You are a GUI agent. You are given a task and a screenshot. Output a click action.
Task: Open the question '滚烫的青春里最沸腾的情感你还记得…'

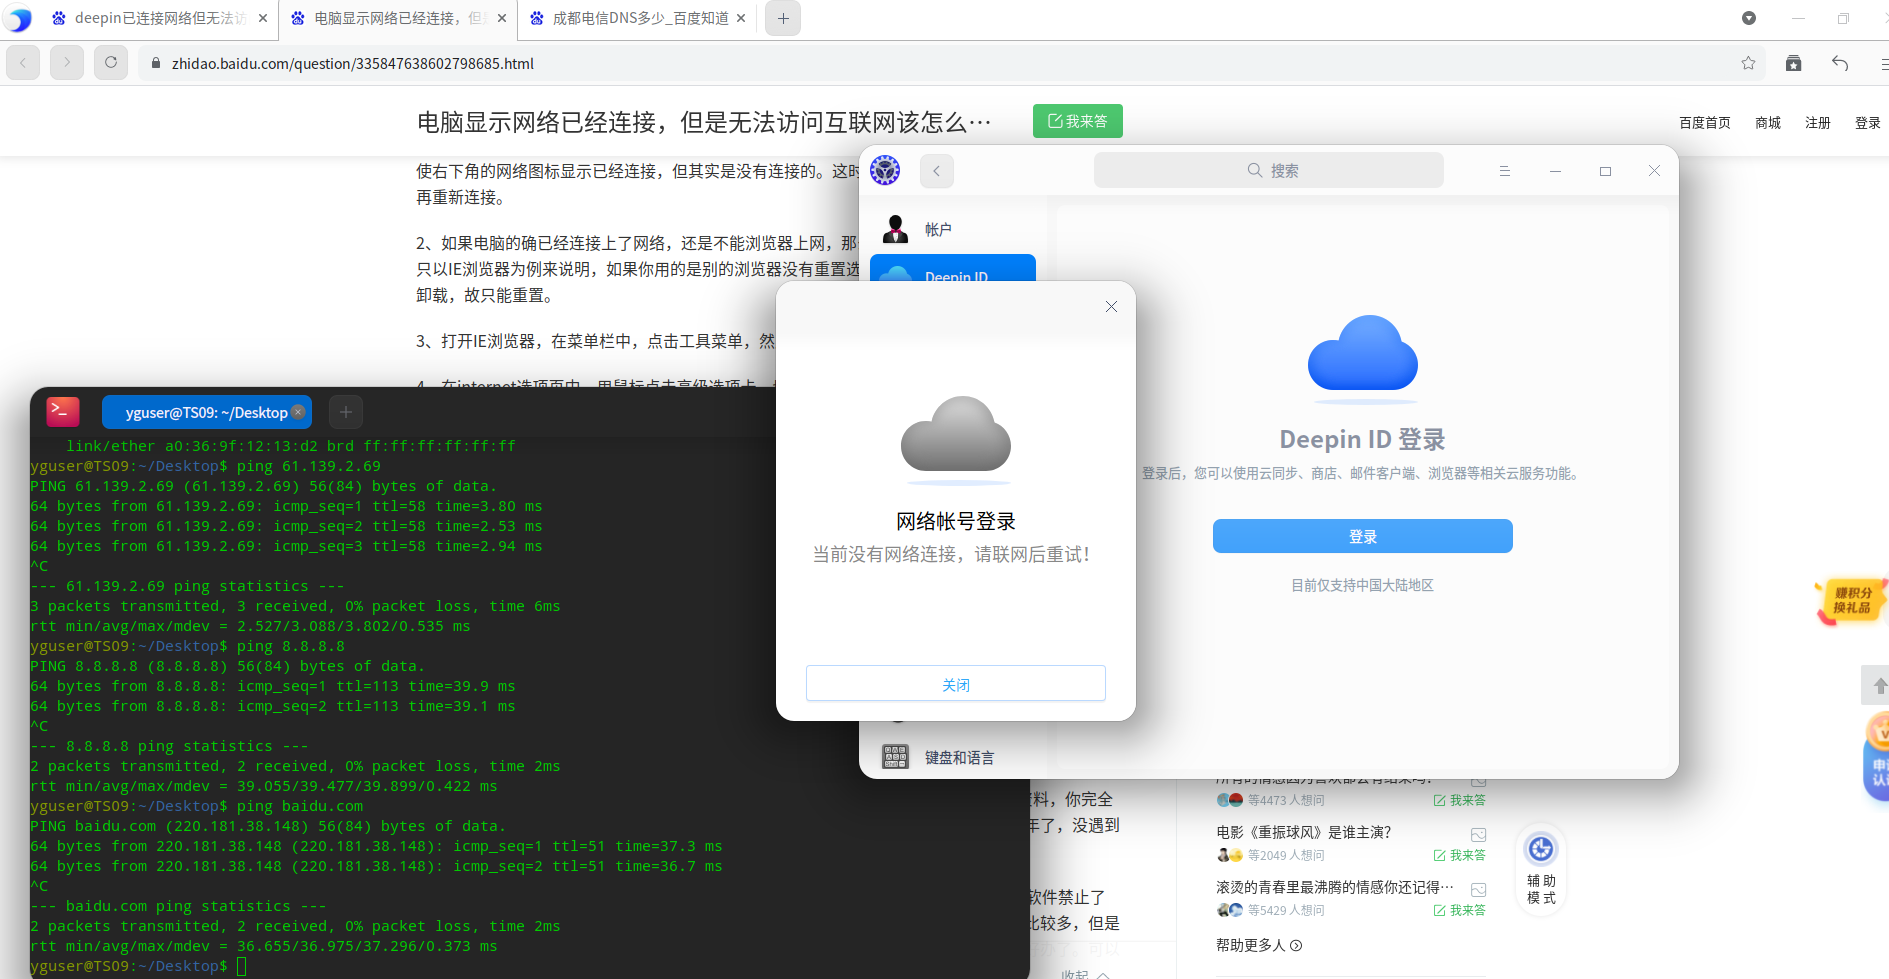tap(1335, 887)
